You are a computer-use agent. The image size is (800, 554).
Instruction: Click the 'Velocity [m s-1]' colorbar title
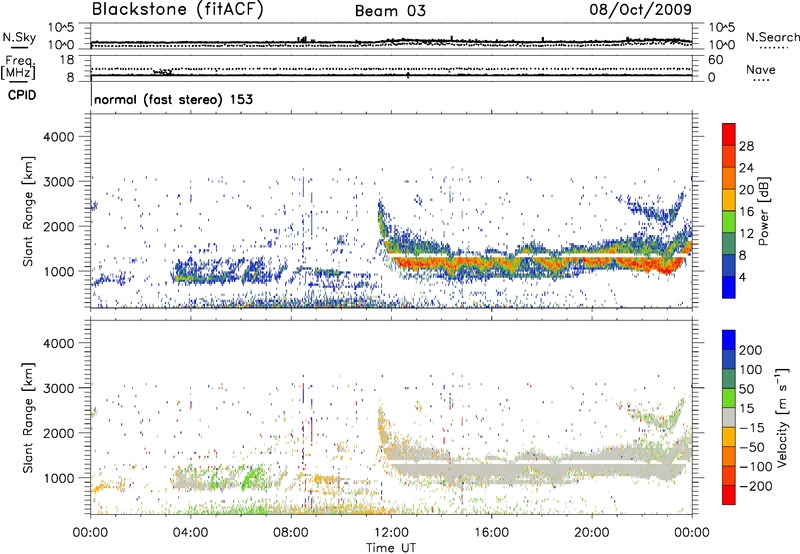click(x=782, y=417)
